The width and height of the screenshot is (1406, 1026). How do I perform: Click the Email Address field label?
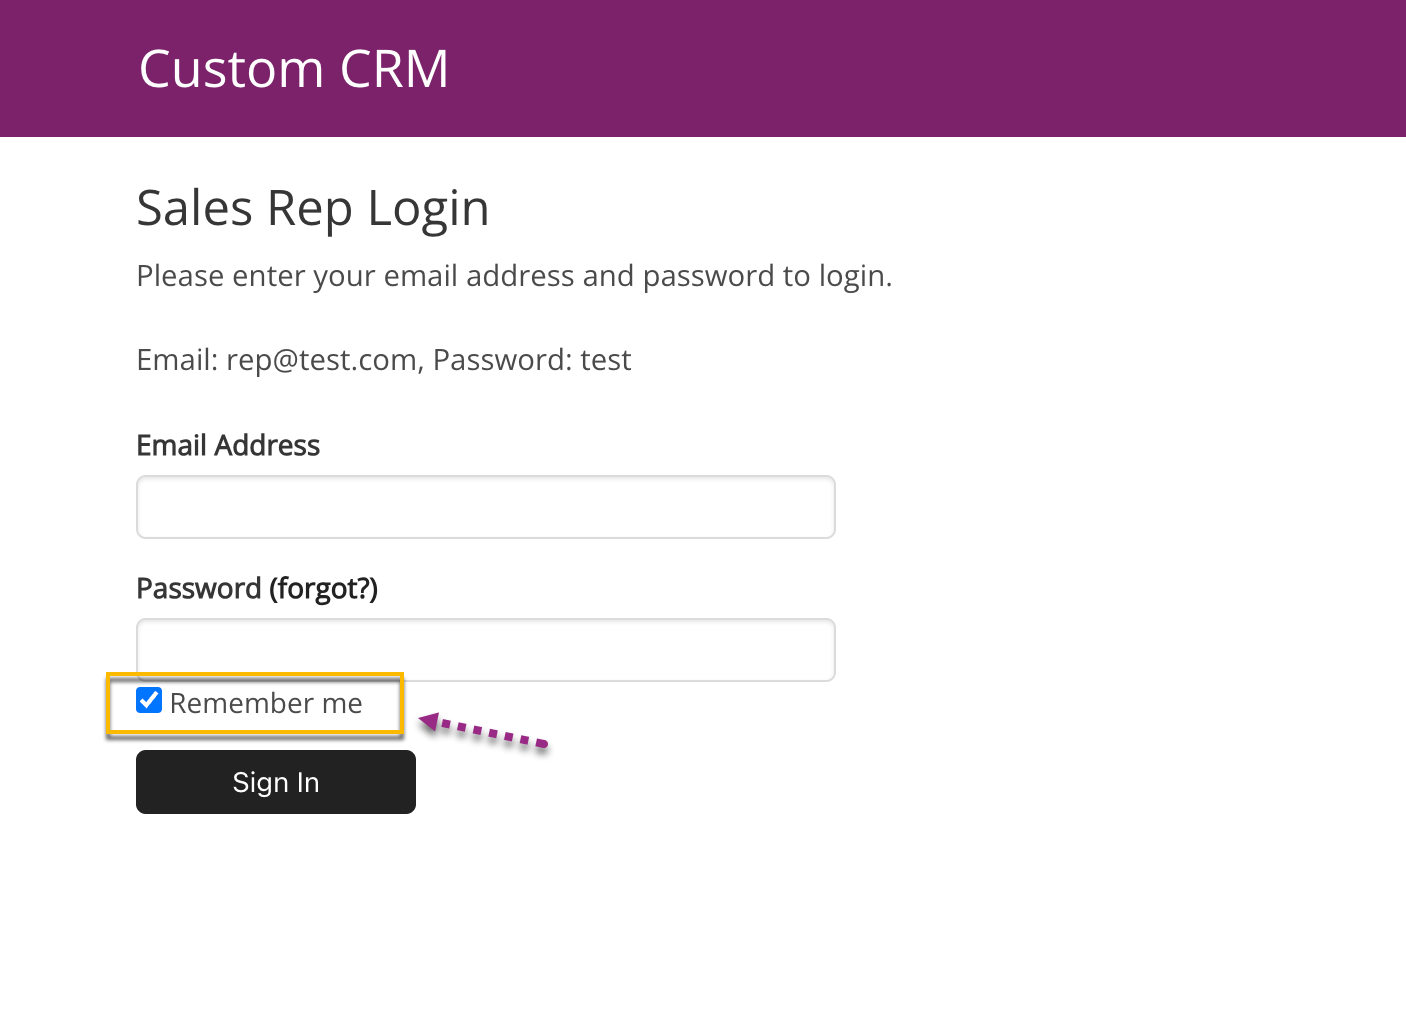[228, 446]
